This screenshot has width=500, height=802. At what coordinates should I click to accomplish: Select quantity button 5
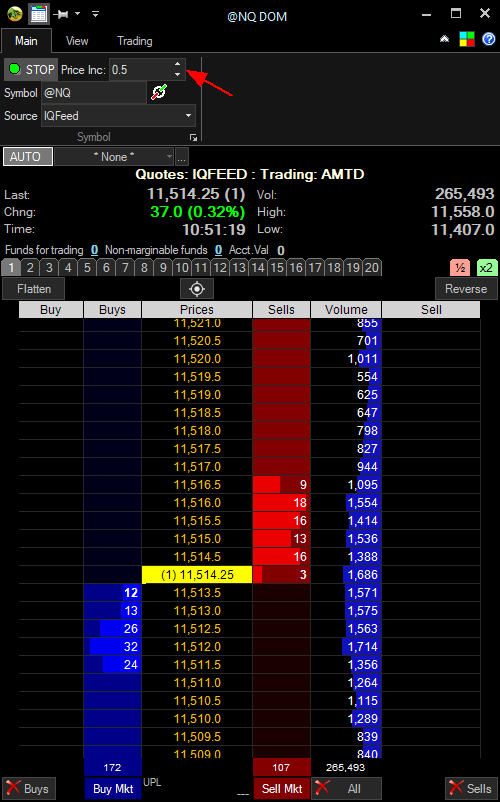click(x=87, y=268)
